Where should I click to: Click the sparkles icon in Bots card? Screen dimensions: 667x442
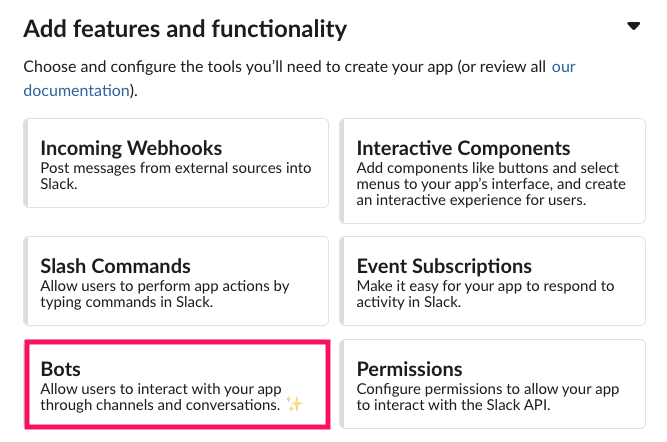click(294, 403)
